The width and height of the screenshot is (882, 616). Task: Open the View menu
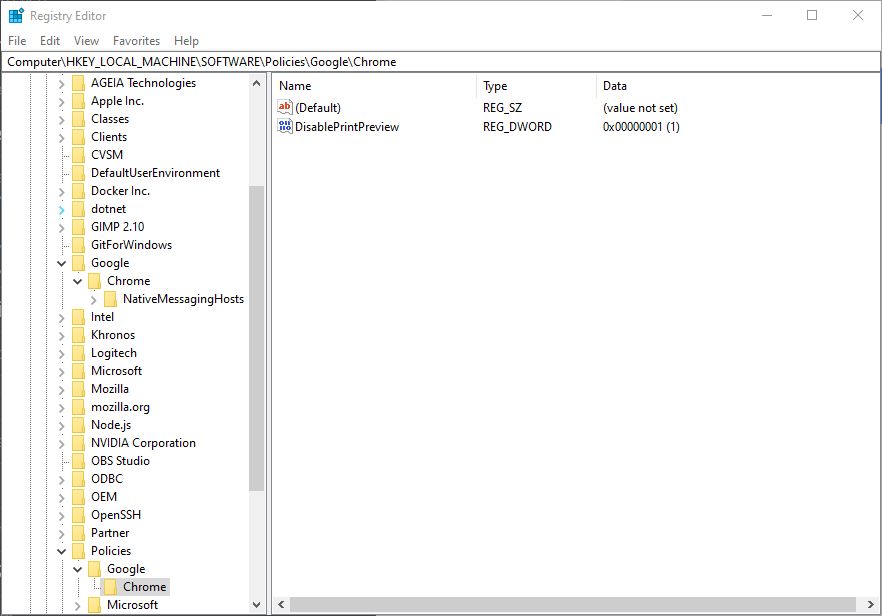click(87, 41)
